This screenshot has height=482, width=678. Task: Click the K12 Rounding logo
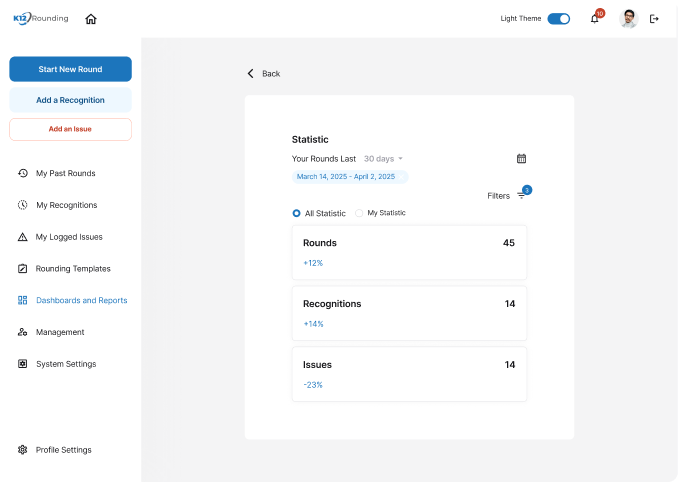click(41, 18)
